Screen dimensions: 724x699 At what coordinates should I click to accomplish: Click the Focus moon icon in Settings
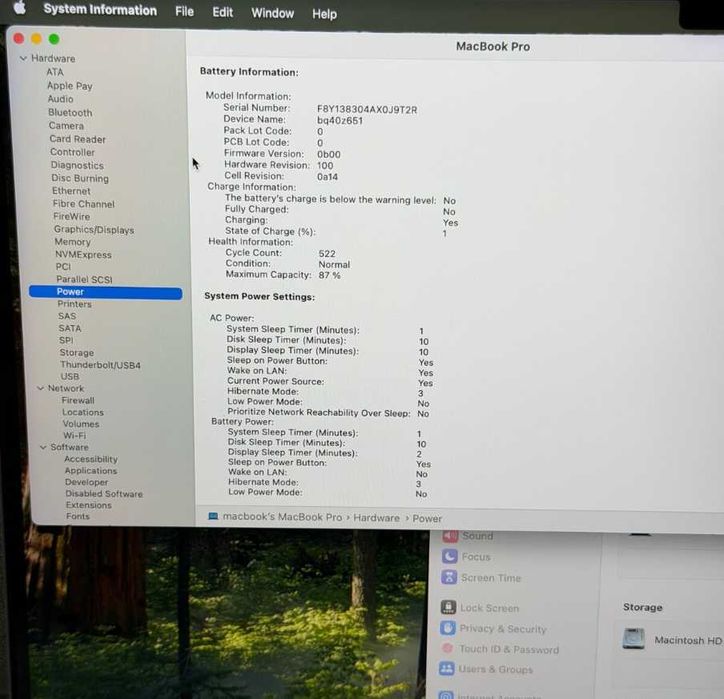click(449, 556)
